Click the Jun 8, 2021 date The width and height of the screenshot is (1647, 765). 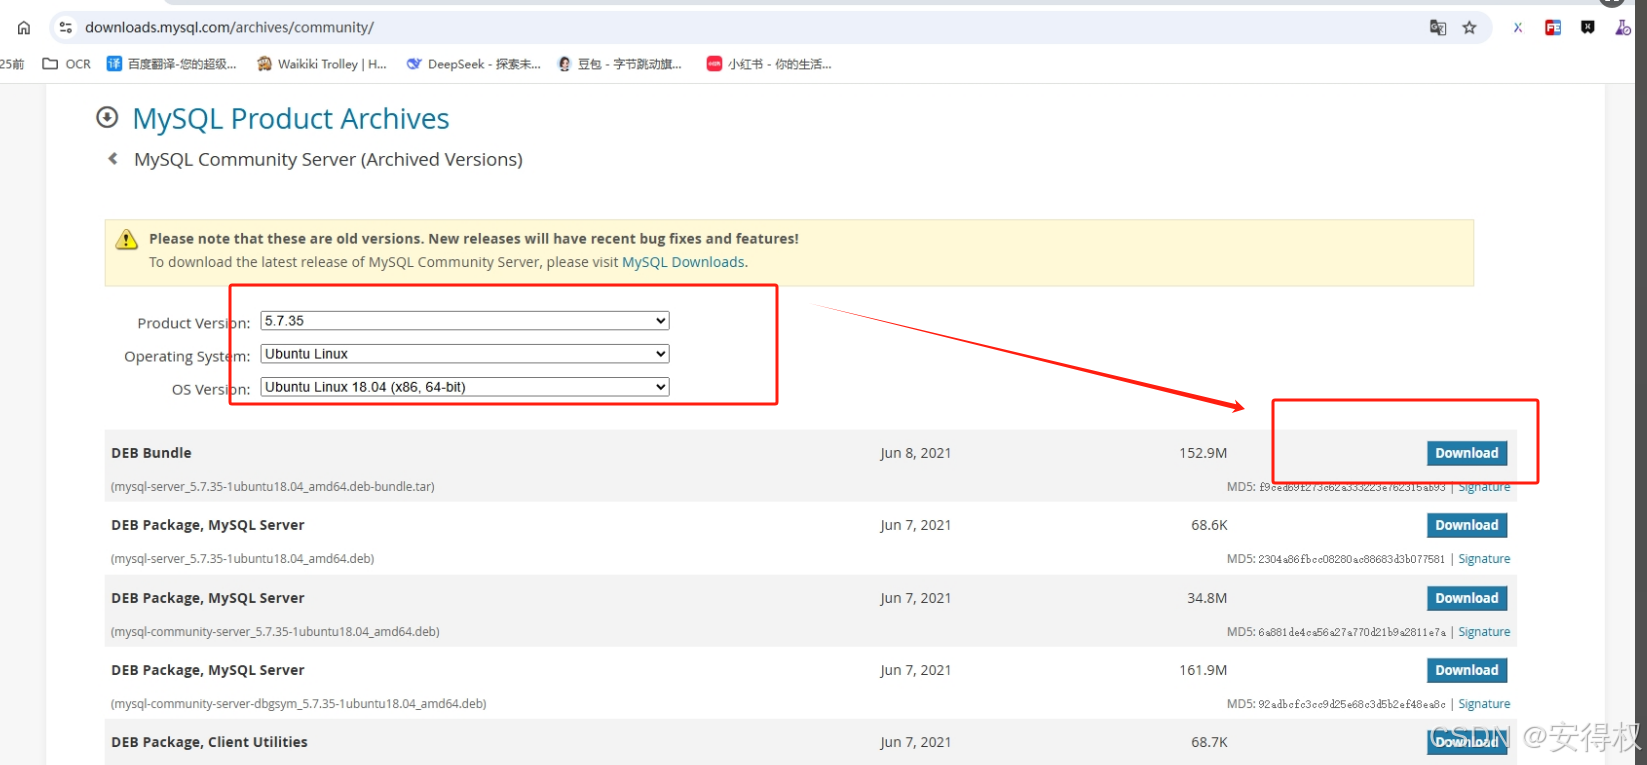(x=915, y=453)
